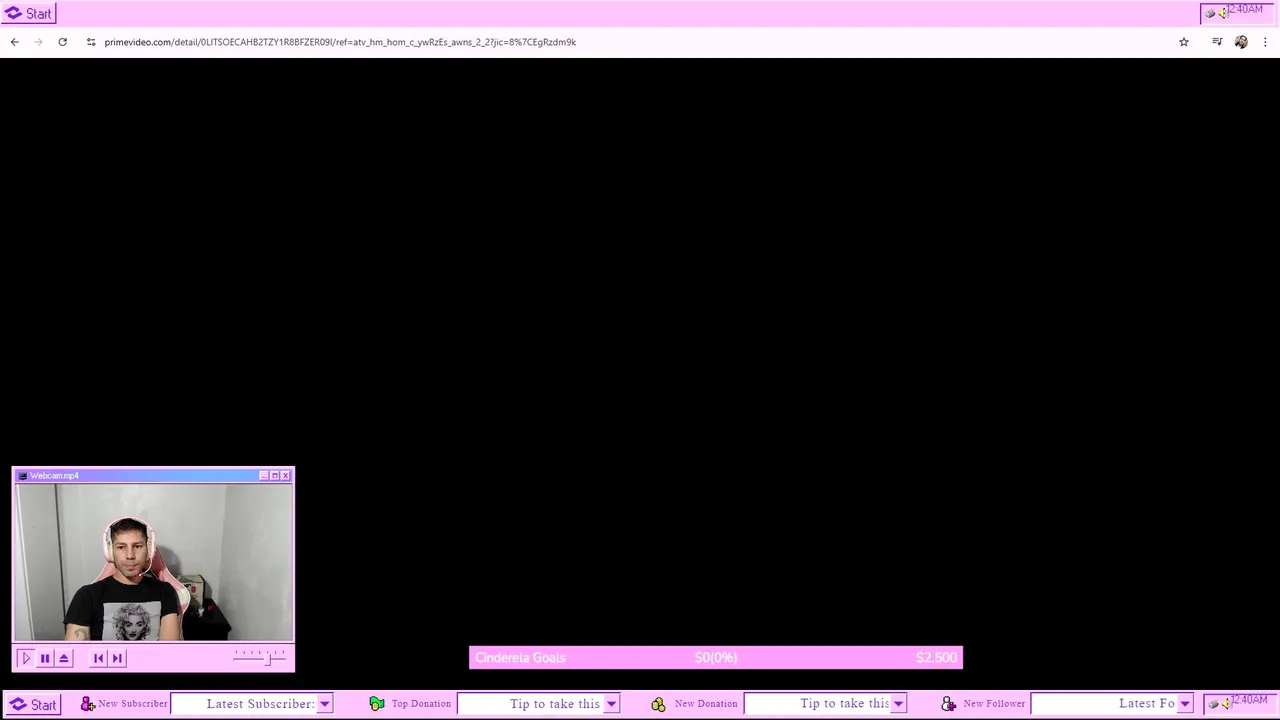Screen dimensions: 1280x720
Task: Go back to the previous browser page
Action: point(14,42)
